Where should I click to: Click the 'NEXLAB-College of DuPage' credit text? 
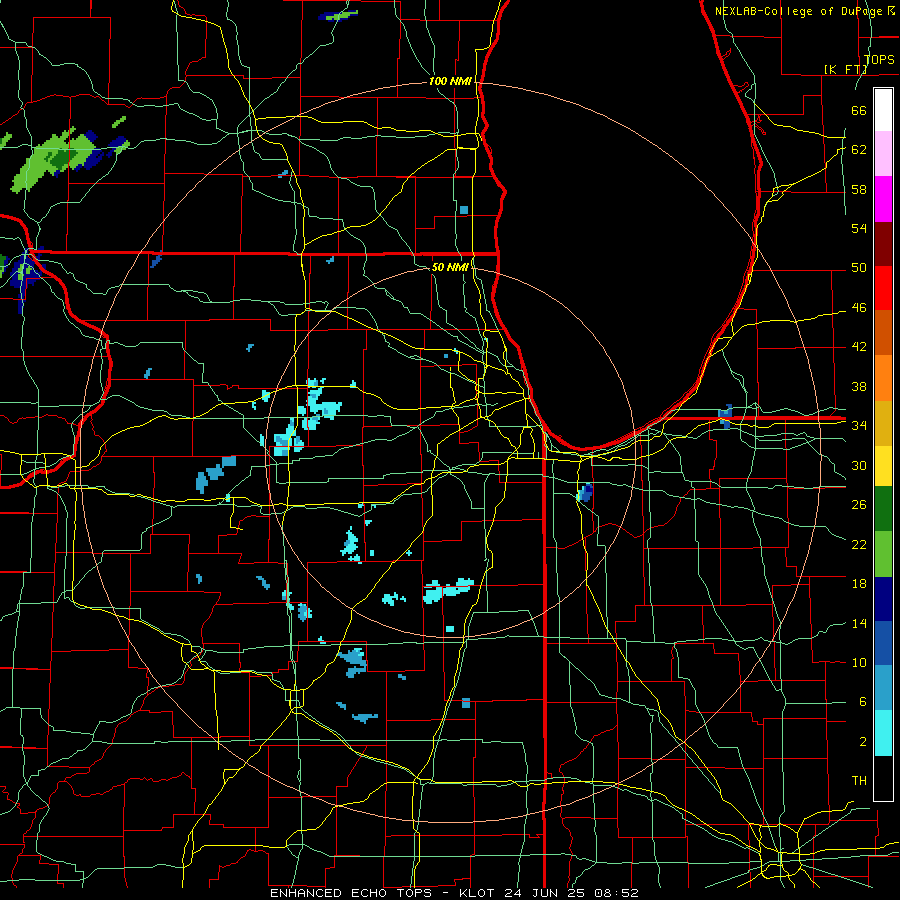tap(798, 11)
